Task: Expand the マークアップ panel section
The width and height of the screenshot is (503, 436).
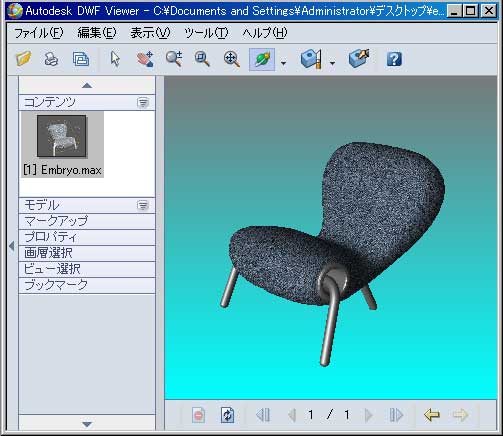Action: [x=87, y=221]
